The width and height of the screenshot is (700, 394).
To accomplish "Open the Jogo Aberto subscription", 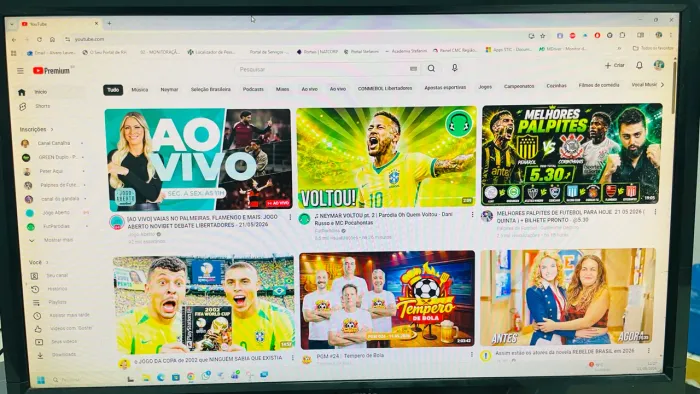I will tap(56, 213).
